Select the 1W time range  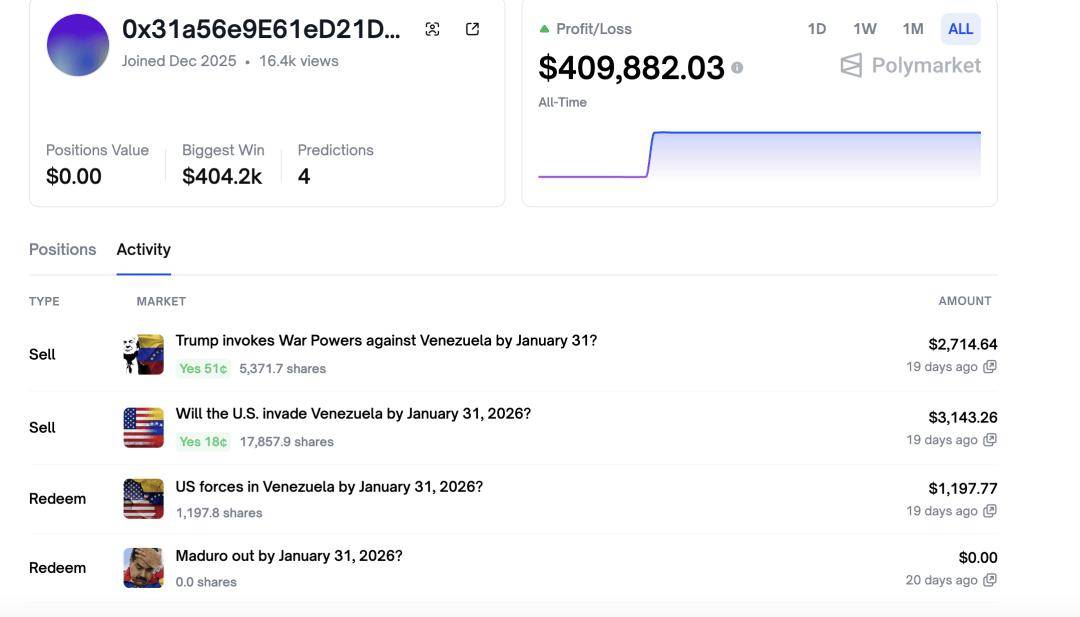(865, 29)
